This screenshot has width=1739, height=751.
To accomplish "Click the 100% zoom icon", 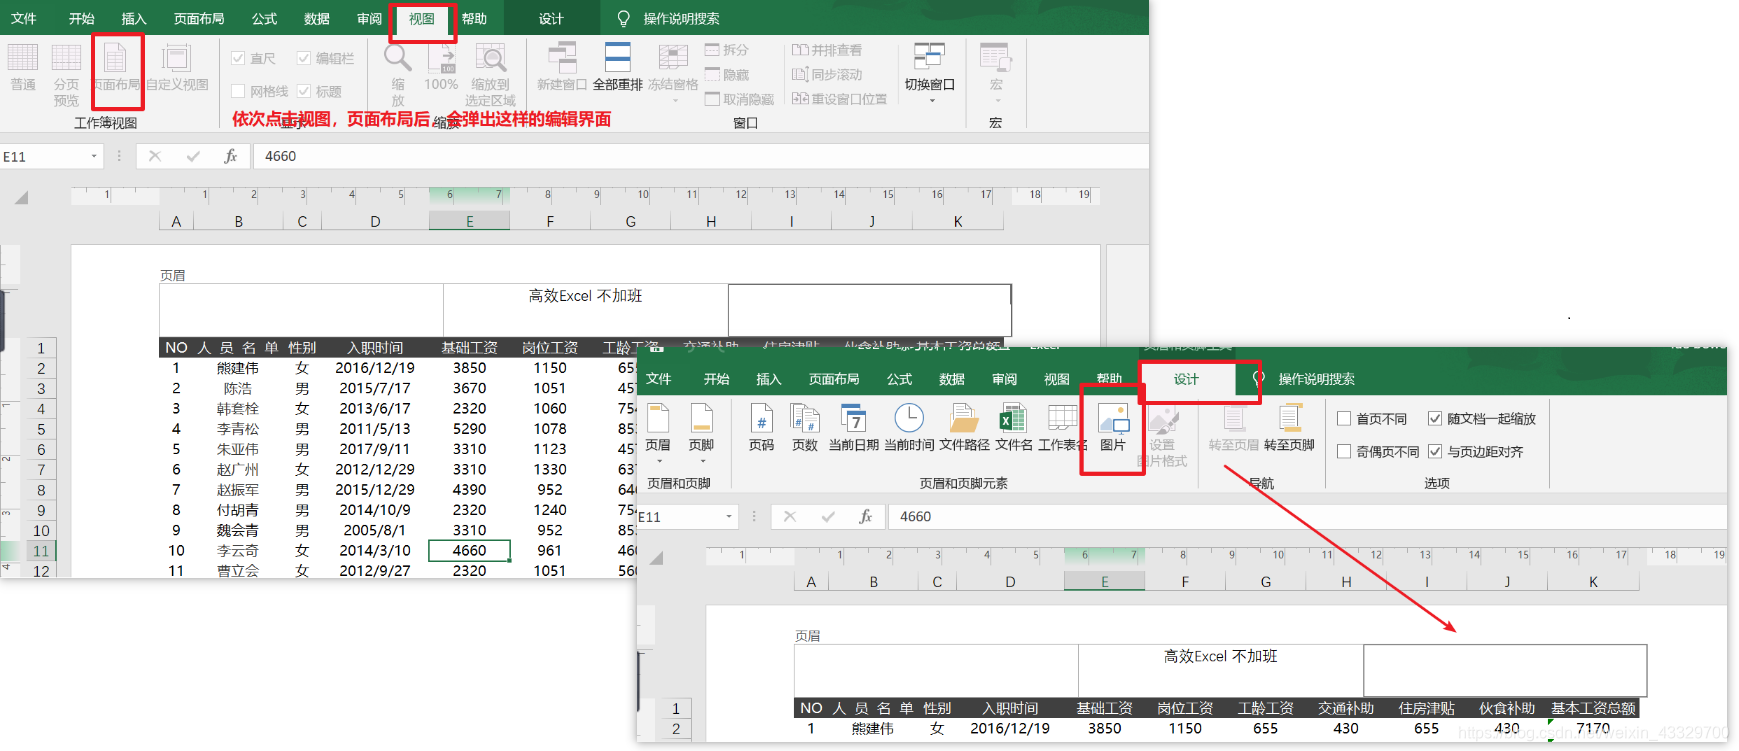I will pos(441,58).
